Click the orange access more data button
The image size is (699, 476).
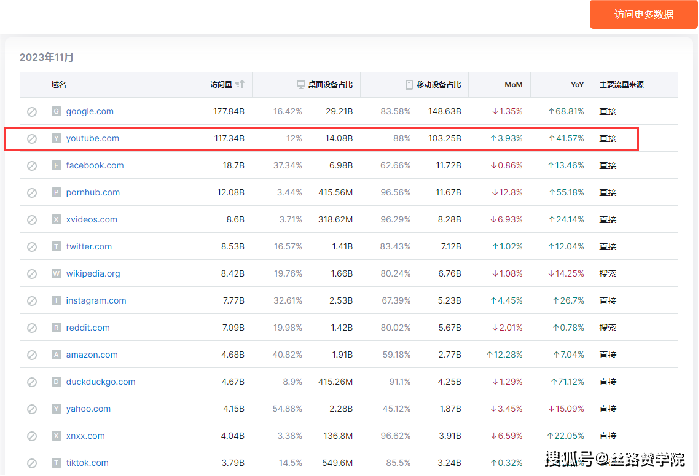click(x=643, y=14)
